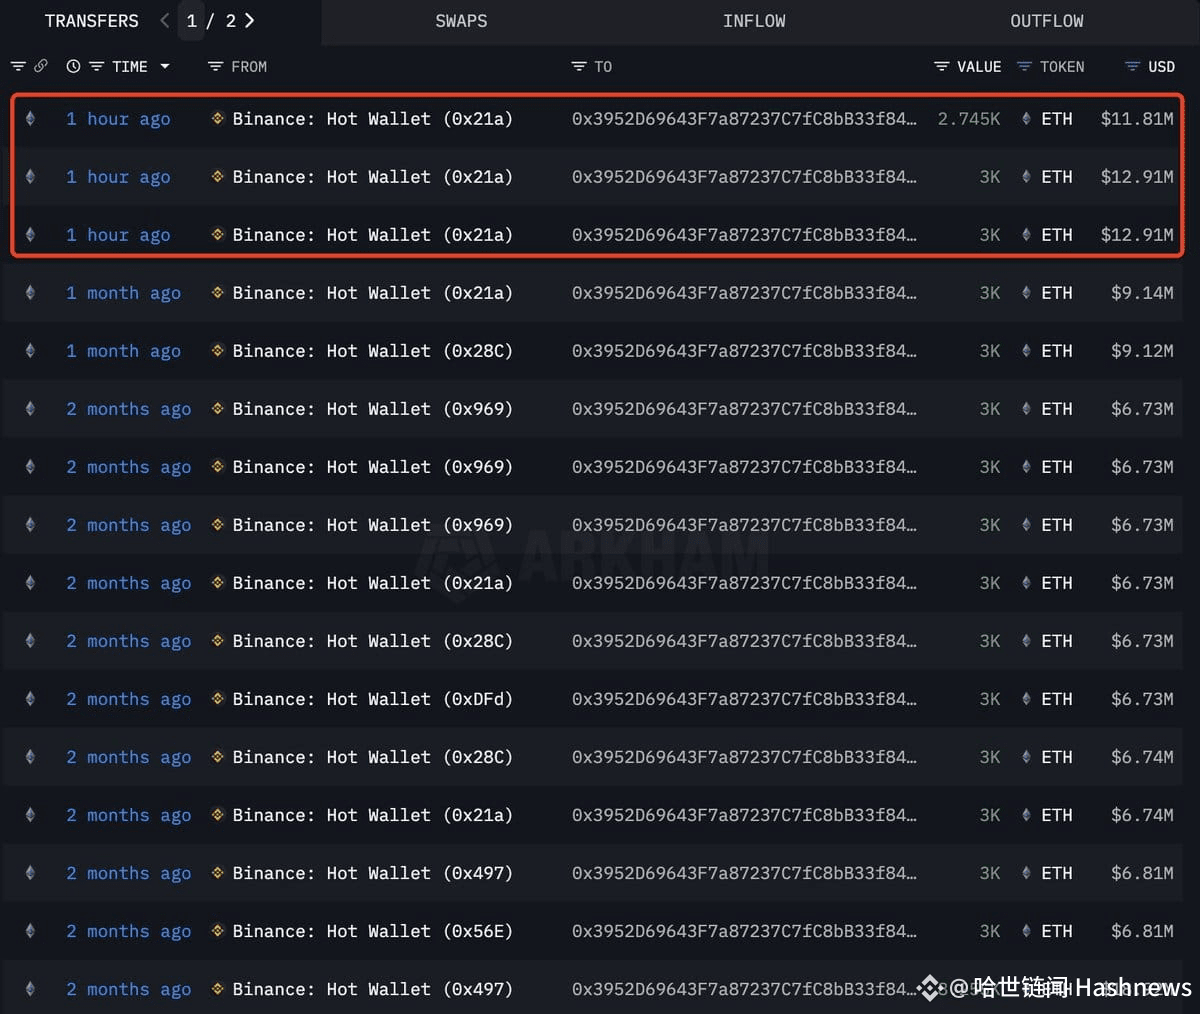
Task: Go to previous transfers page arrow
Action: (165, 21)
